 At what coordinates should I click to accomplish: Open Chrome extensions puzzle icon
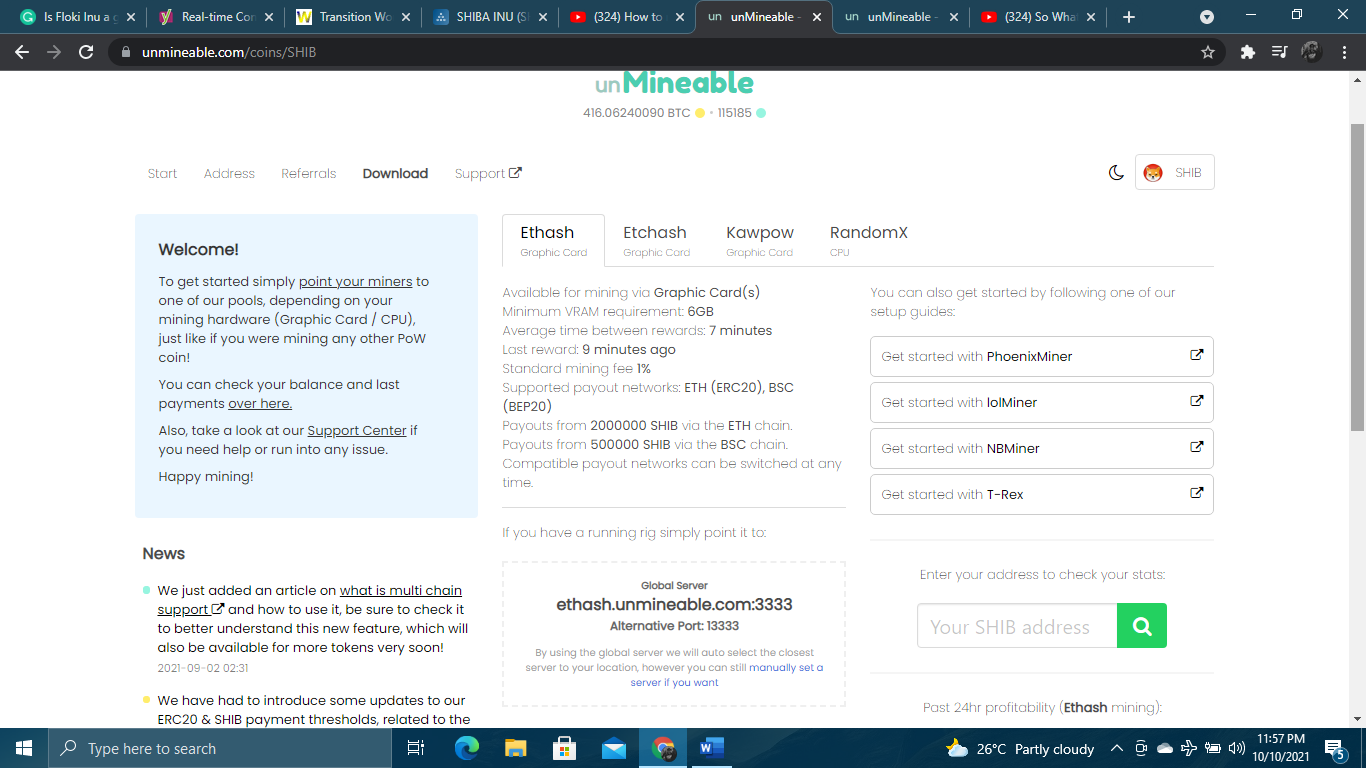coord(1247,52)
